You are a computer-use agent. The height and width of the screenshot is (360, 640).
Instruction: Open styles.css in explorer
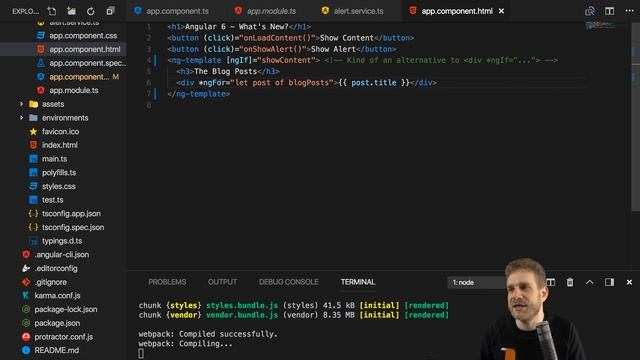click(58, 186)
